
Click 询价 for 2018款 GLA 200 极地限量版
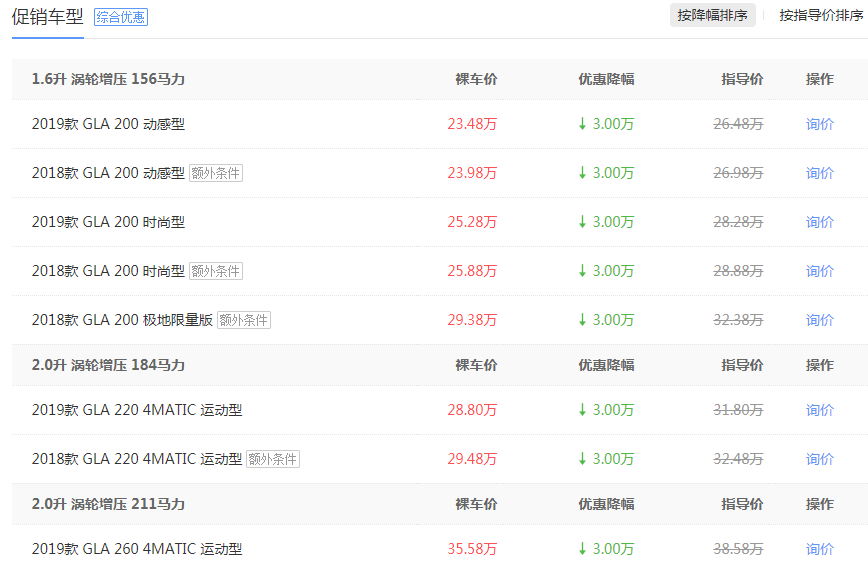pos(820,320)
